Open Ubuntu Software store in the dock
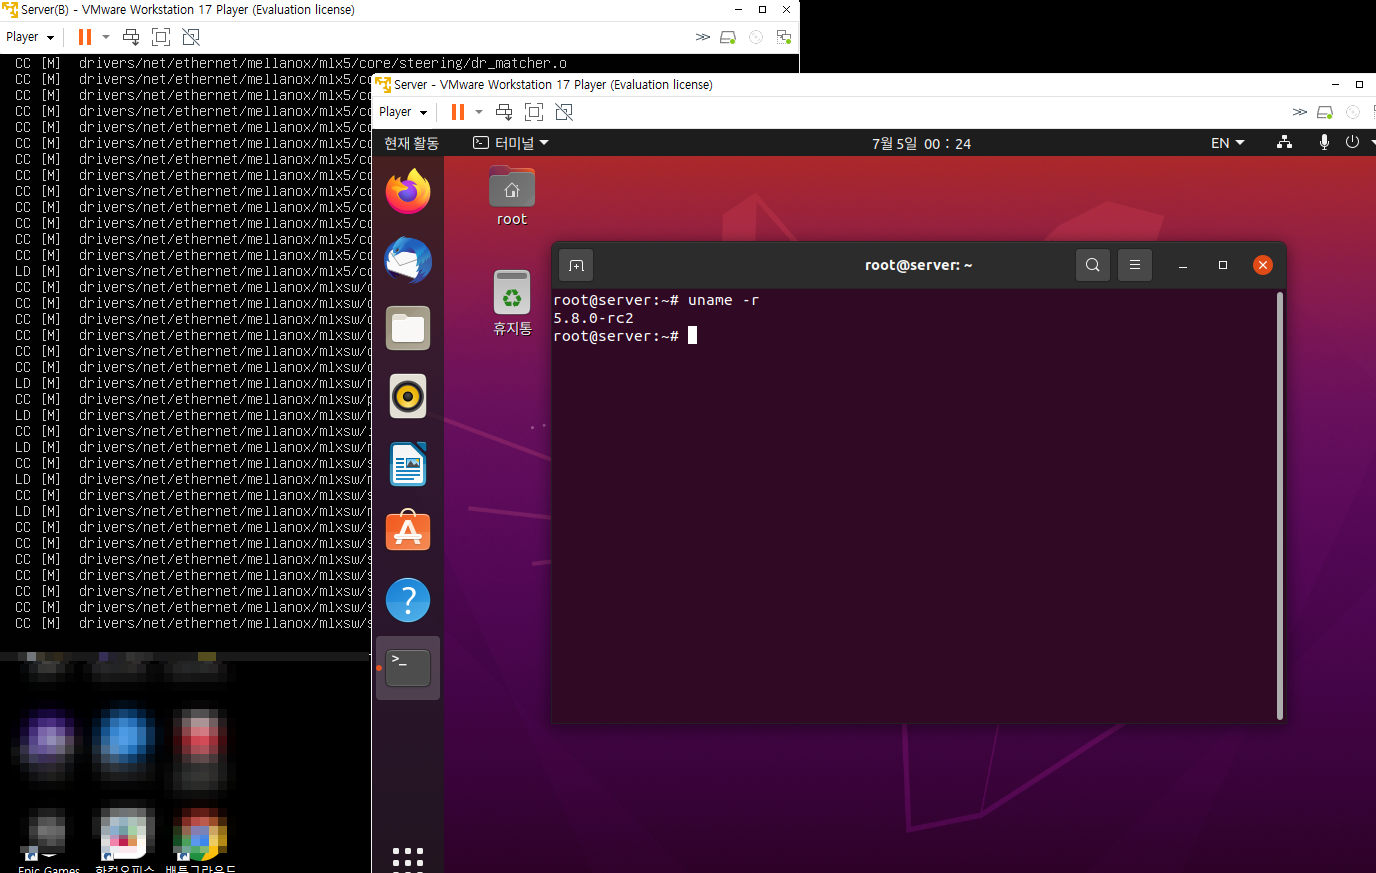Screen dimensions: 1376x873 [408, 531]
